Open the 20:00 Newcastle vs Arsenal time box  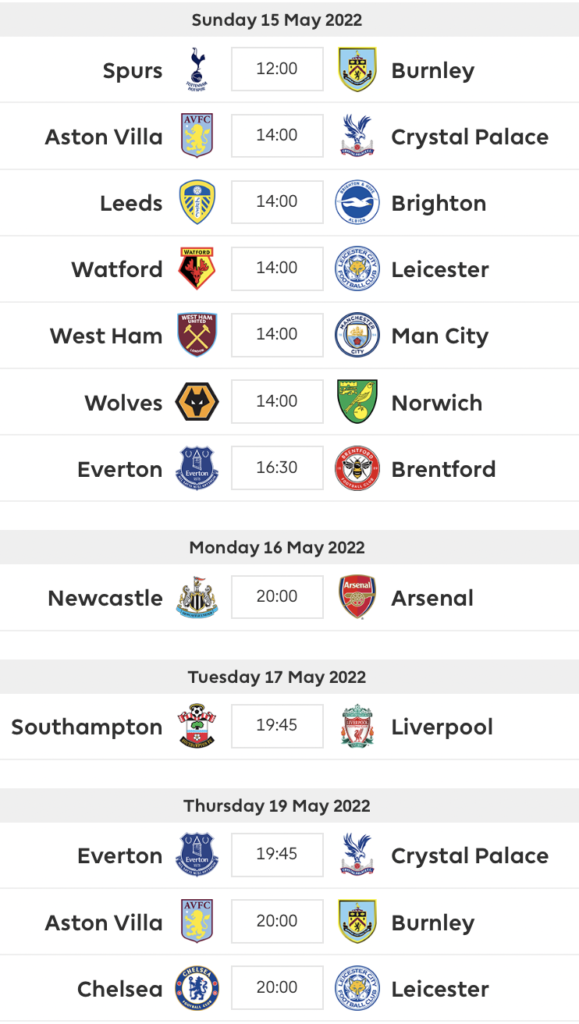coord(277,596)
